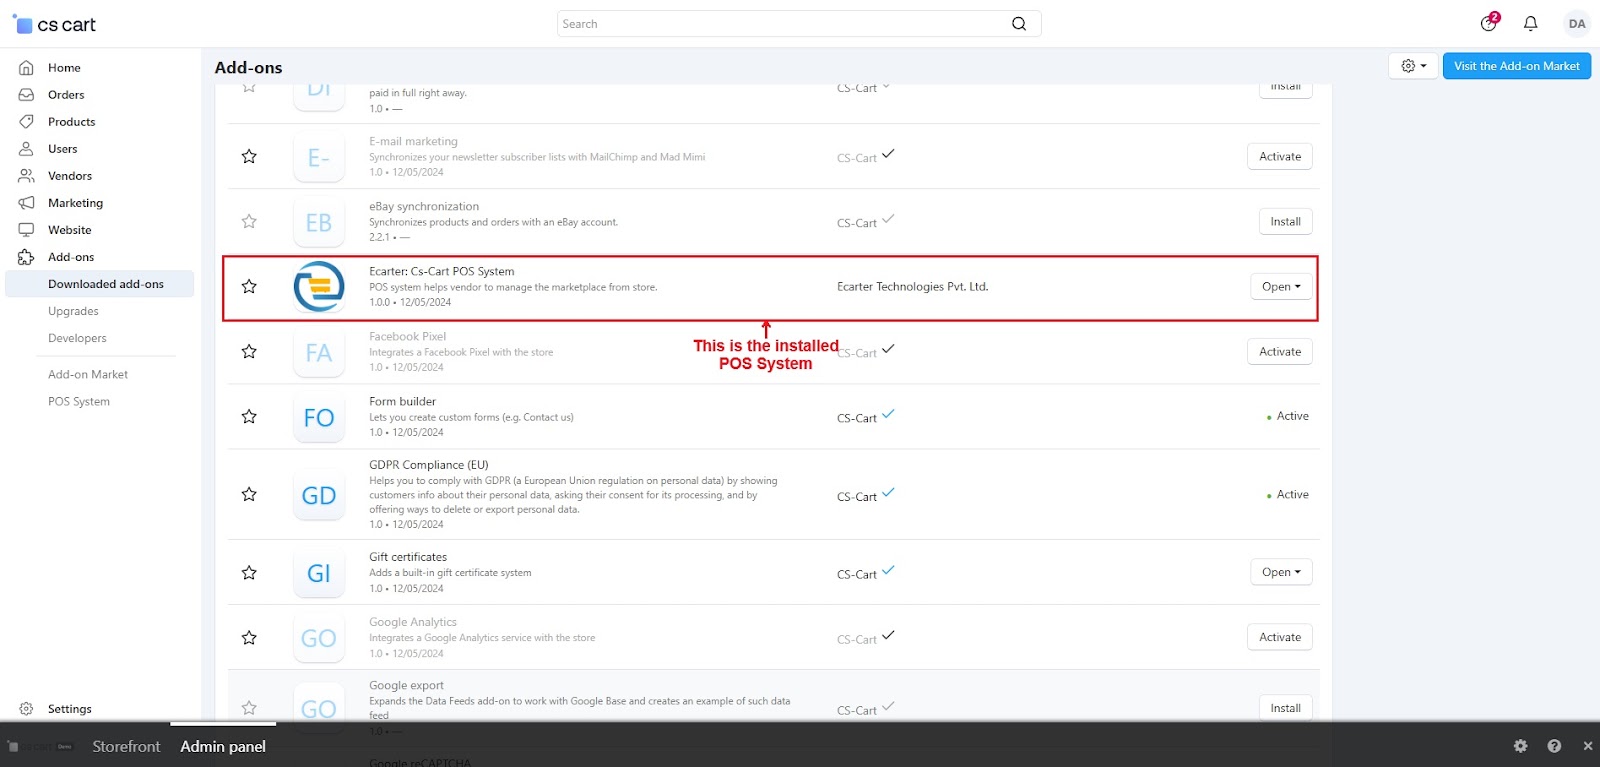Viewport: 1600px width, 767px height.
Task: Switch to the Storefront tab
Action: tap(126, 746)
